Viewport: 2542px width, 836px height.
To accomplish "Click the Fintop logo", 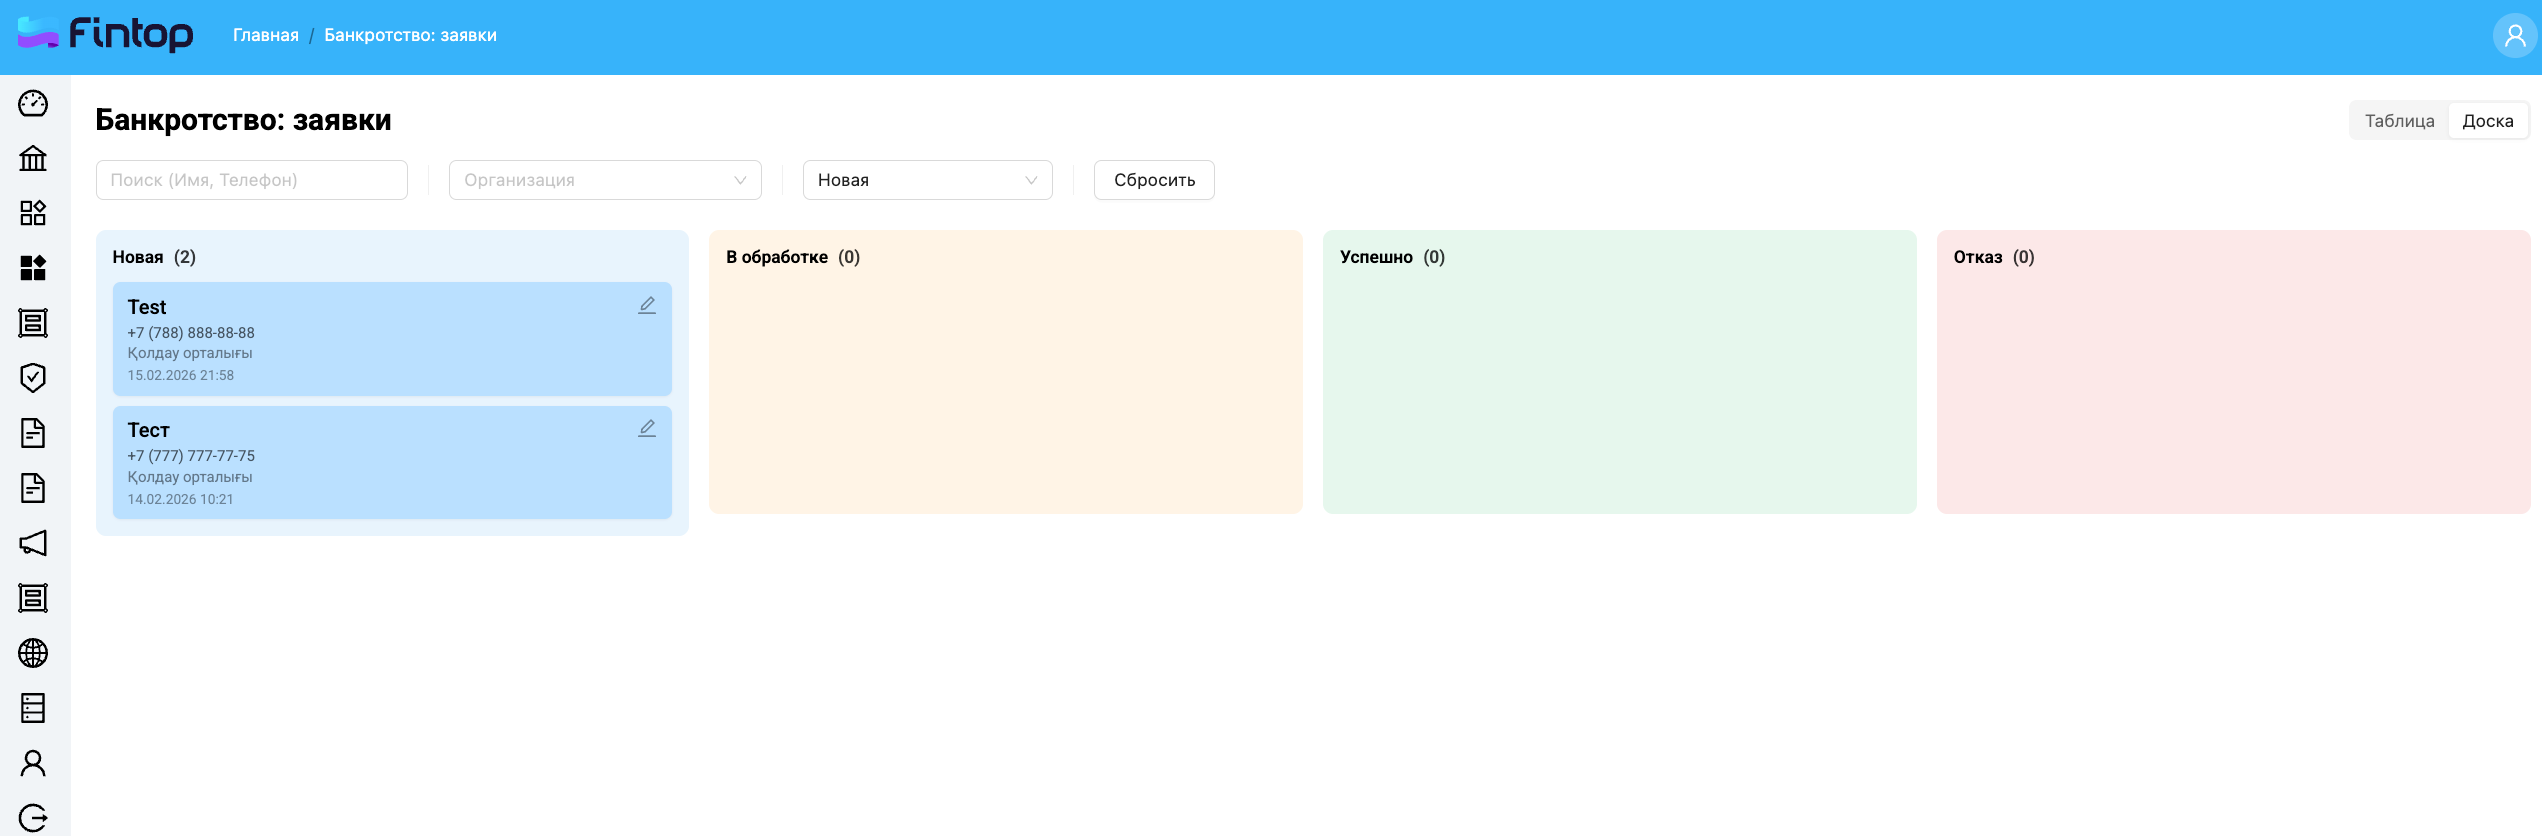I will (x=106, y=34).
